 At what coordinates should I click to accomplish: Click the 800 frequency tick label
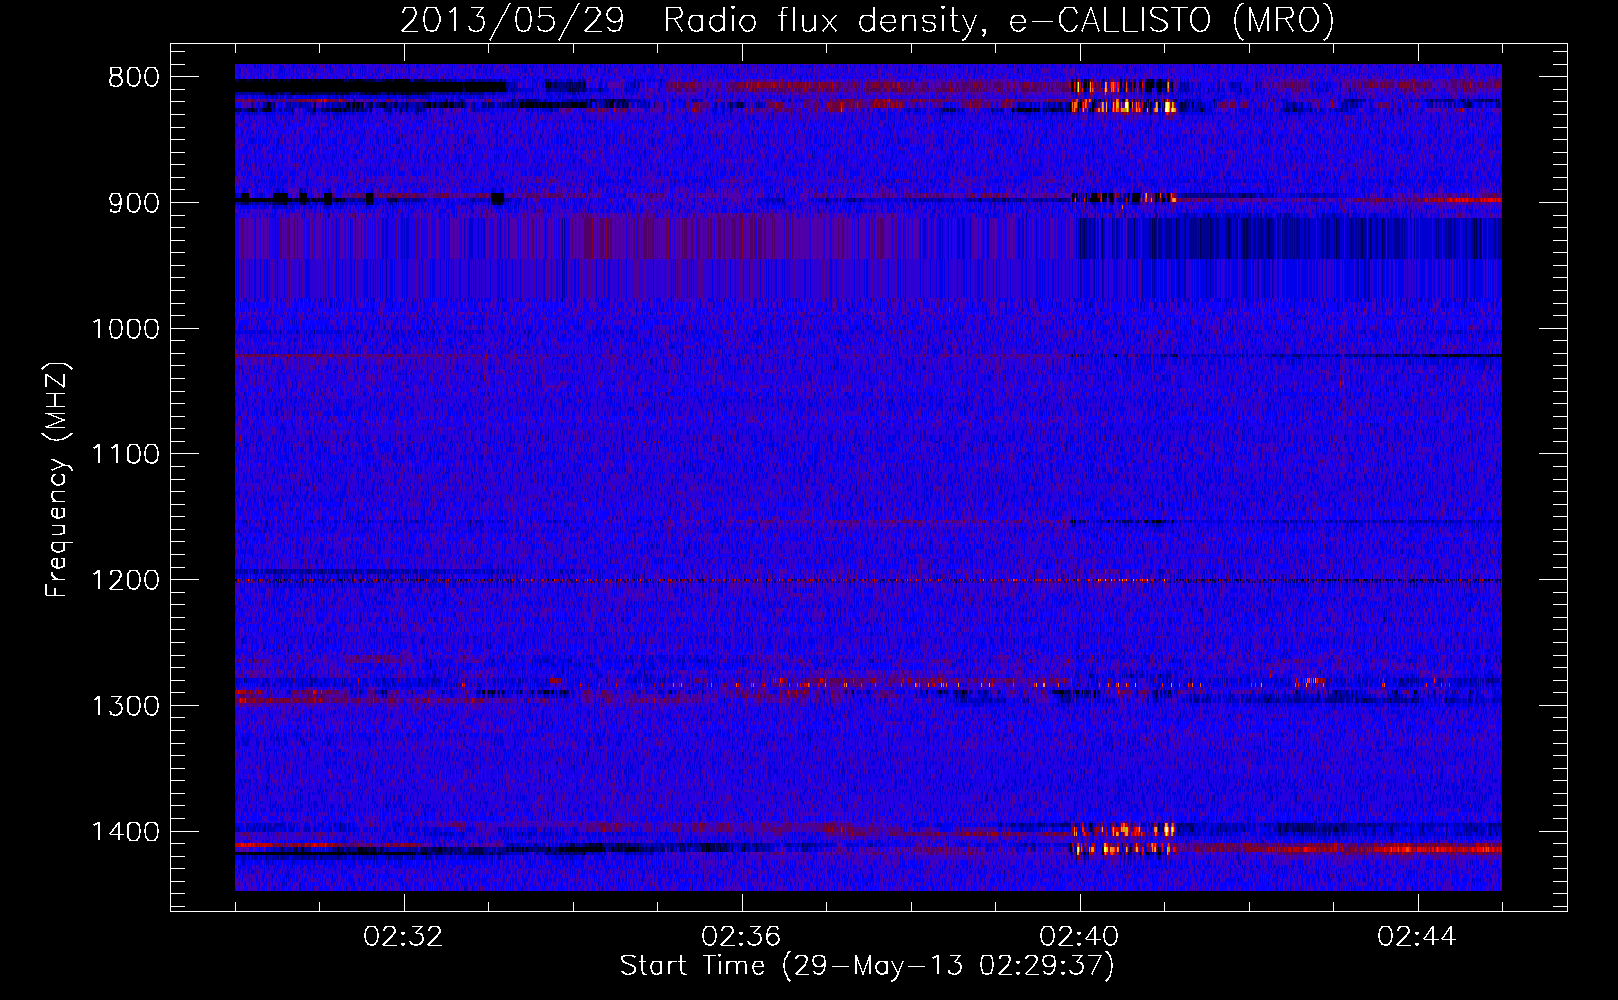134,78
